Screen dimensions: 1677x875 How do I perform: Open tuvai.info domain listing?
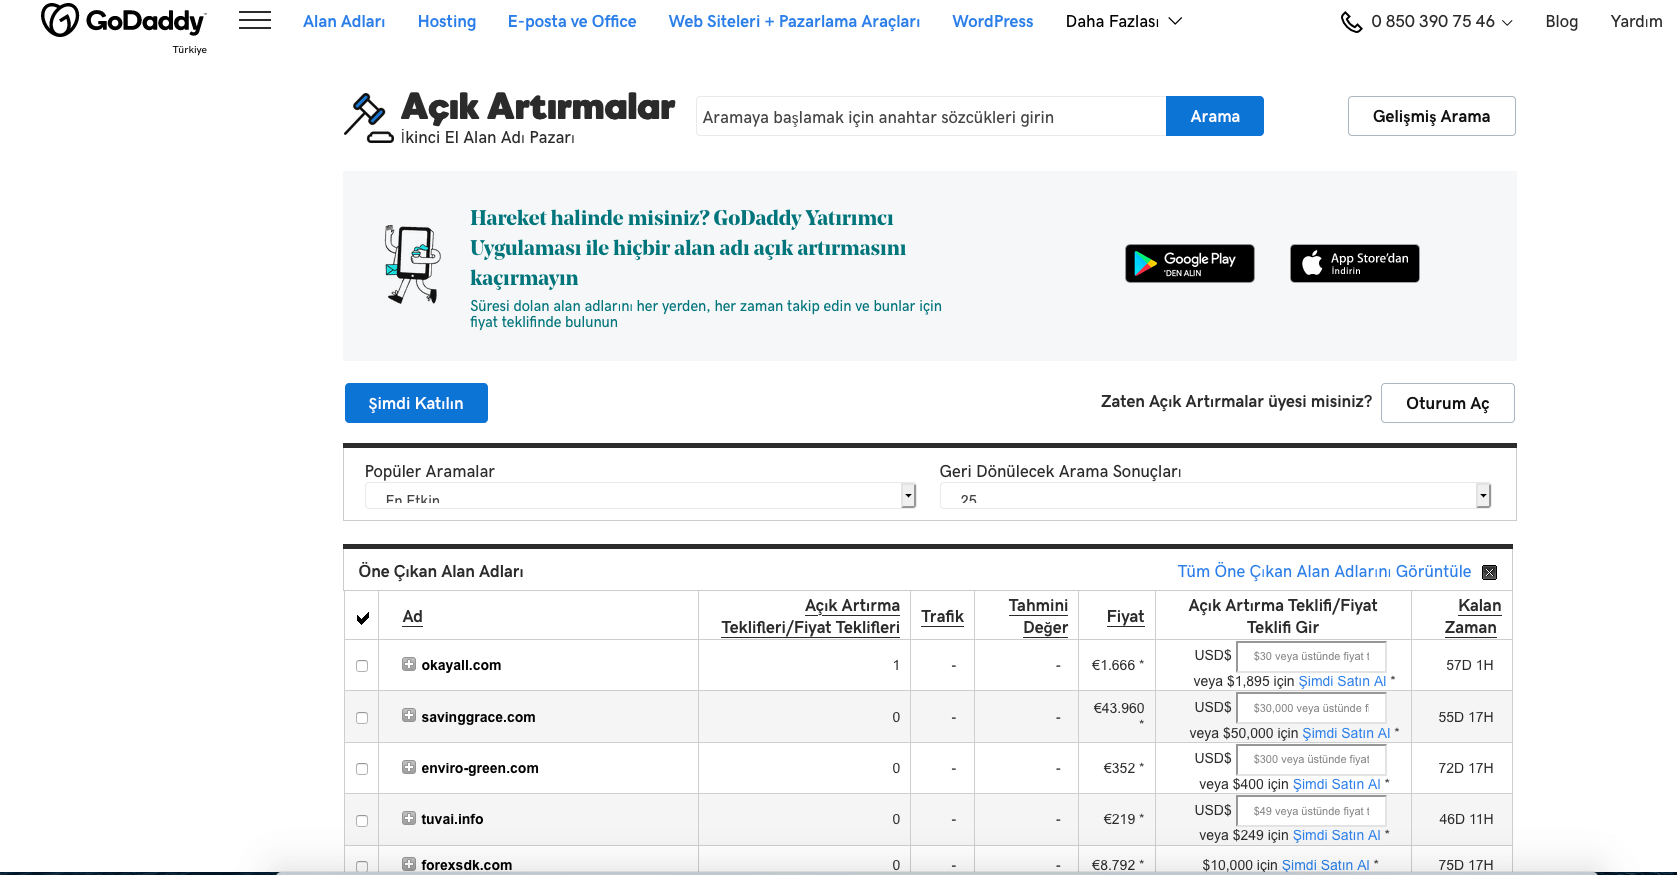point(452,819)
